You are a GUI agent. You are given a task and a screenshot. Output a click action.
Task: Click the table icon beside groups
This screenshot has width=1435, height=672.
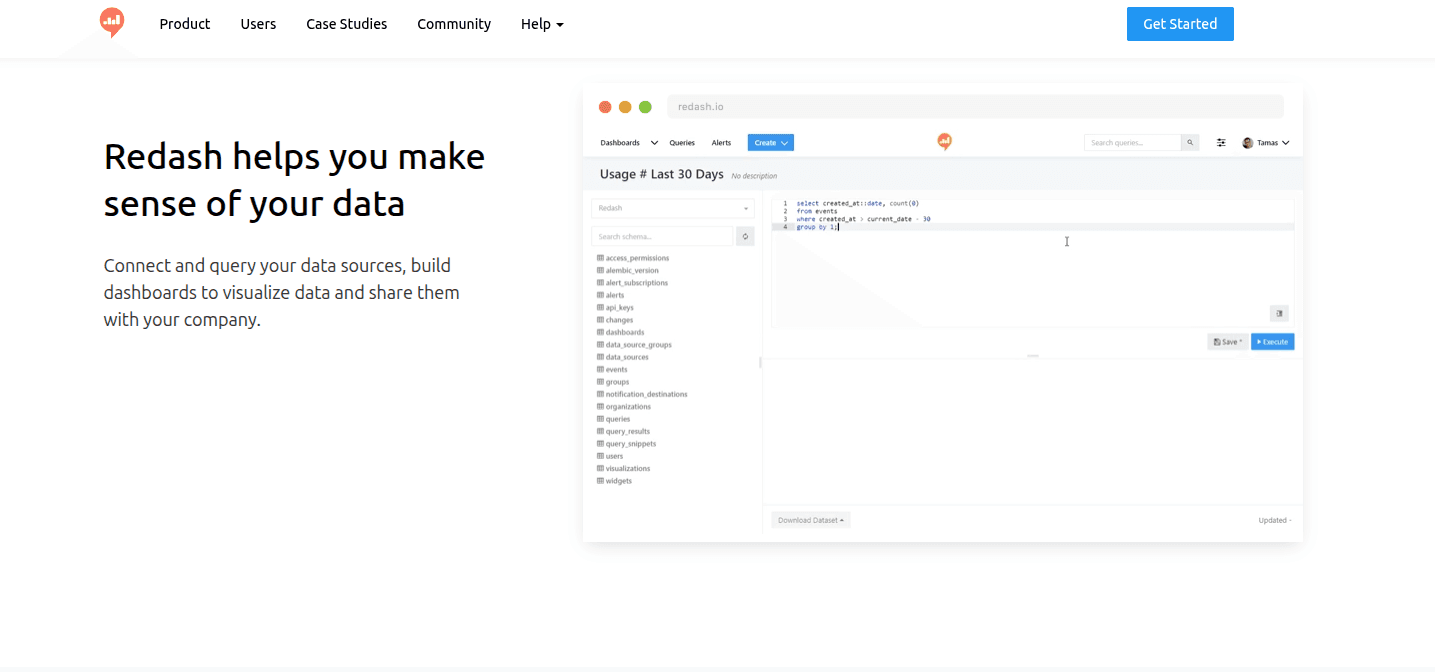(600, 382)
